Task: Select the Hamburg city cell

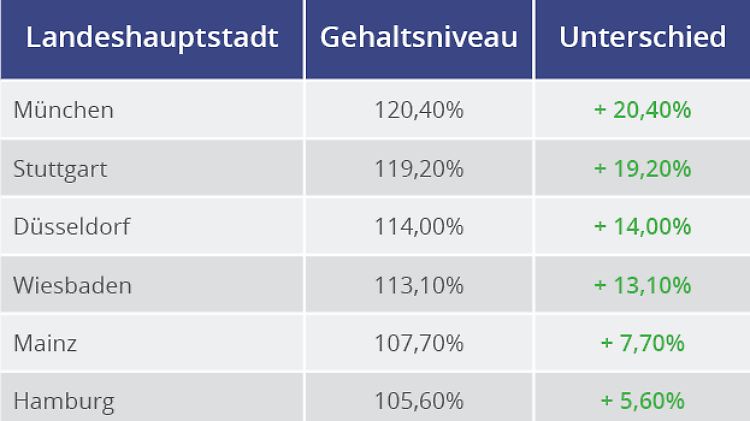Action: point(64,402)
